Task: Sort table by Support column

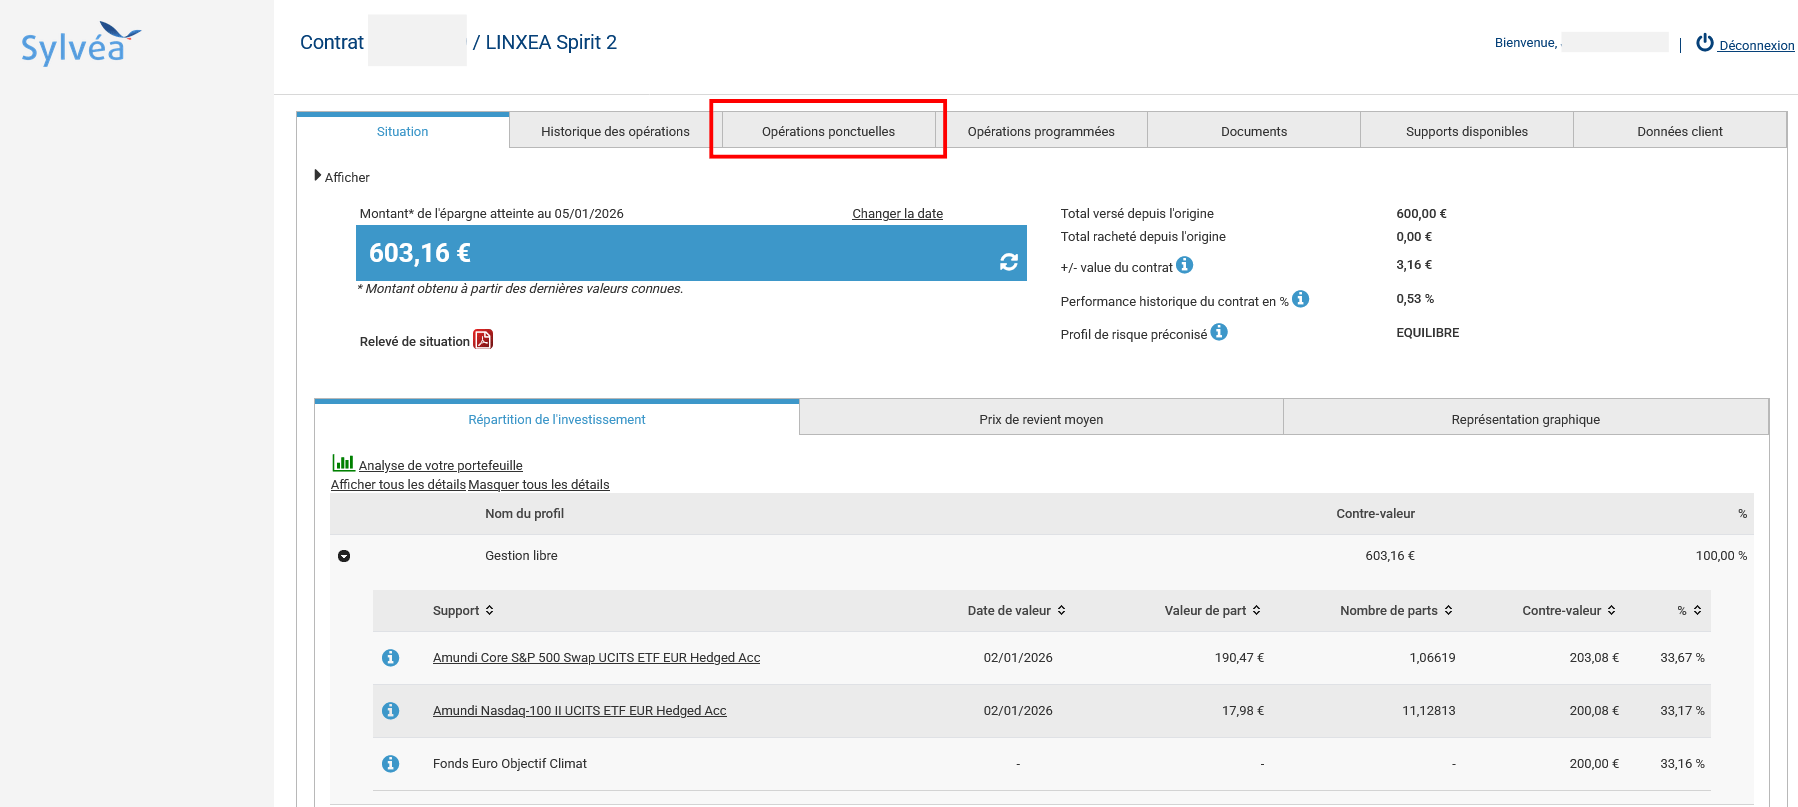Action: pyautogui.click(x=489, y=611)
